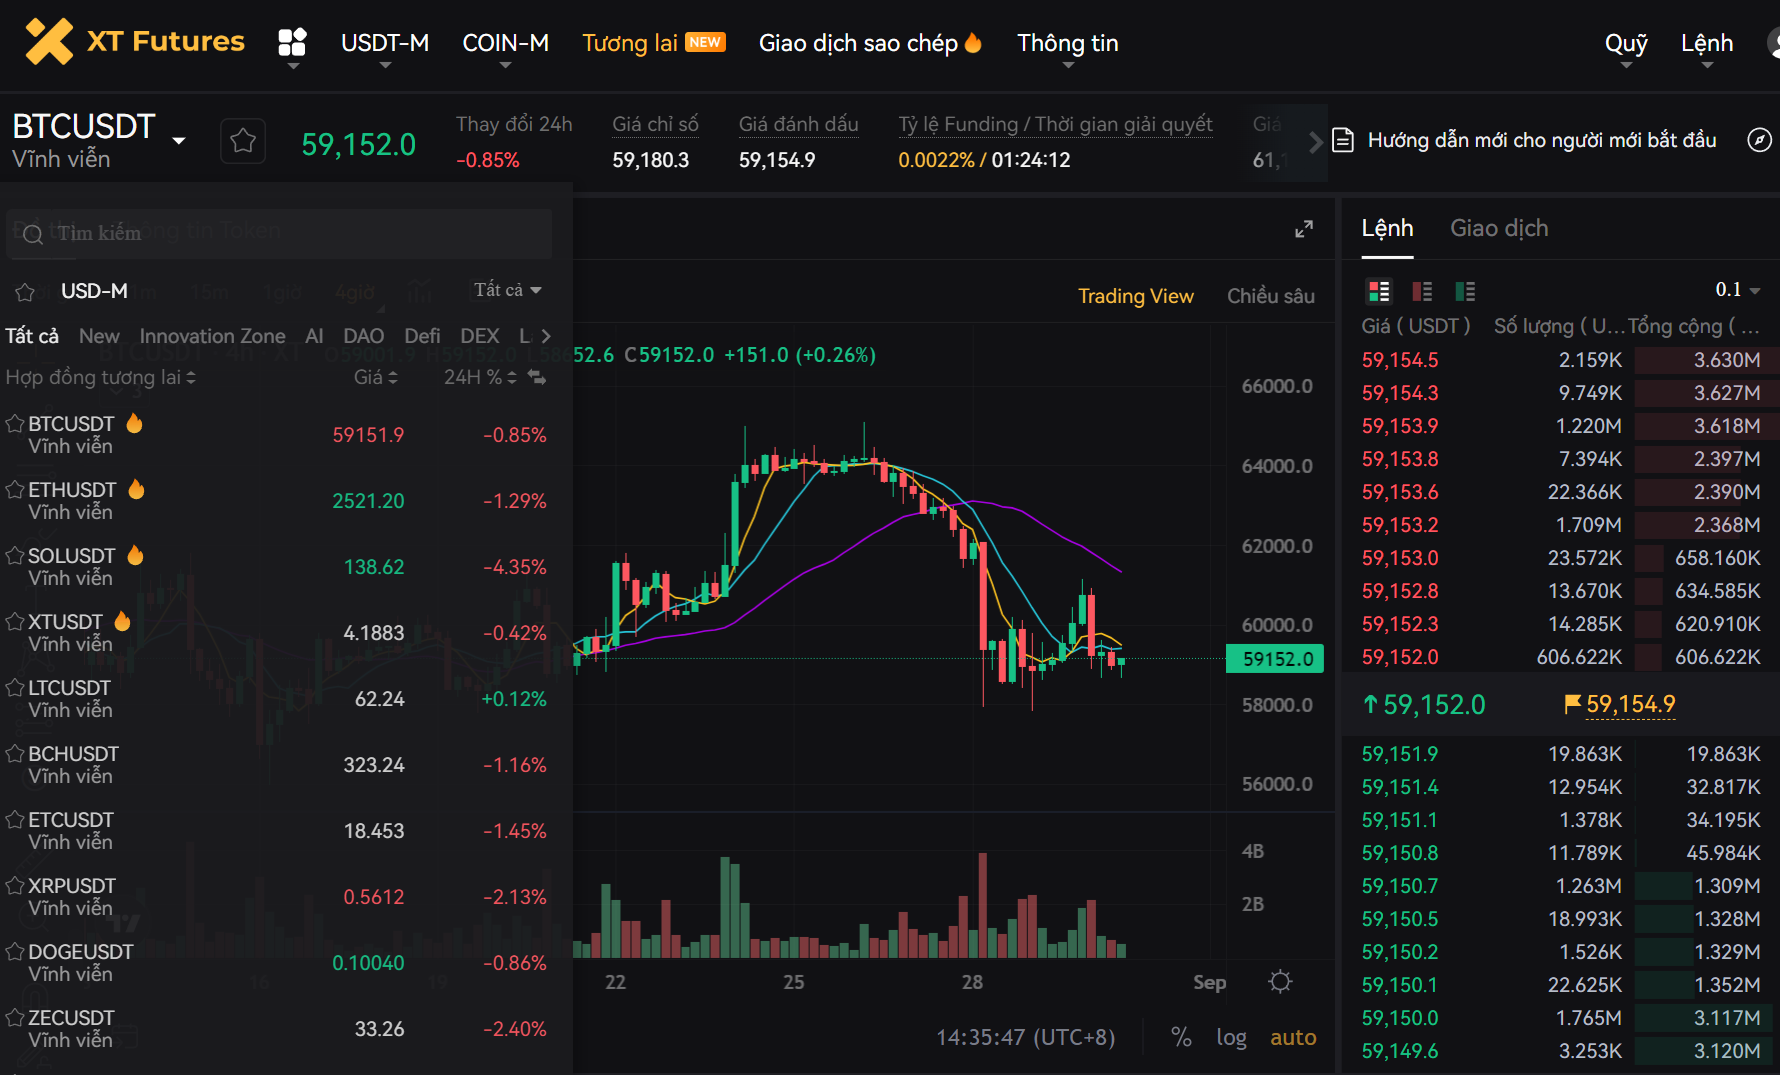Show buy orders only view

click(1465, 291)
